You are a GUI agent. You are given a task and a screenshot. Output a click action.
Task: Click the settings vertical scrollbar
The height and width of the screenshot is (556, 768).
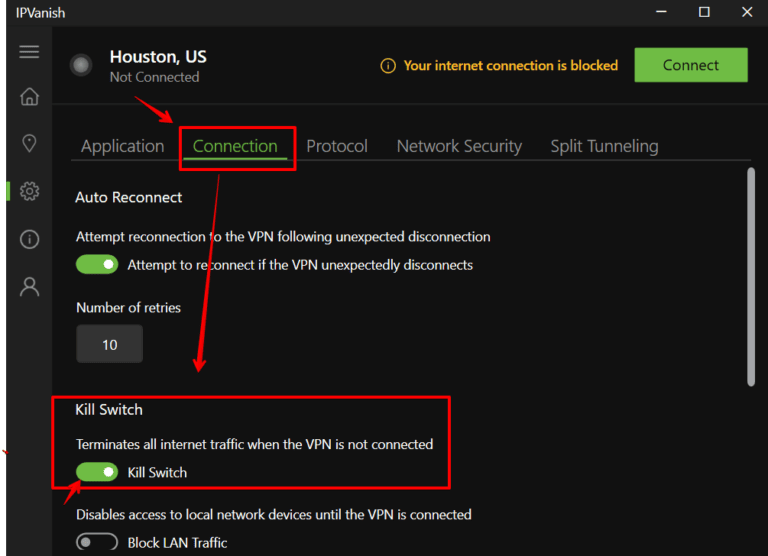pyautogui.click(x=751, y=277)
